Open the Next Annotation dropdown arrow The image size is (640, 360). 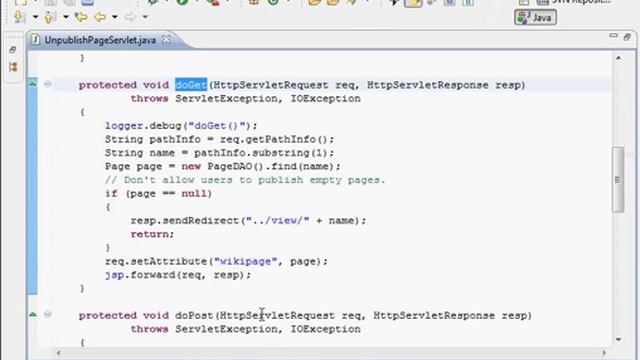(35, 17)
